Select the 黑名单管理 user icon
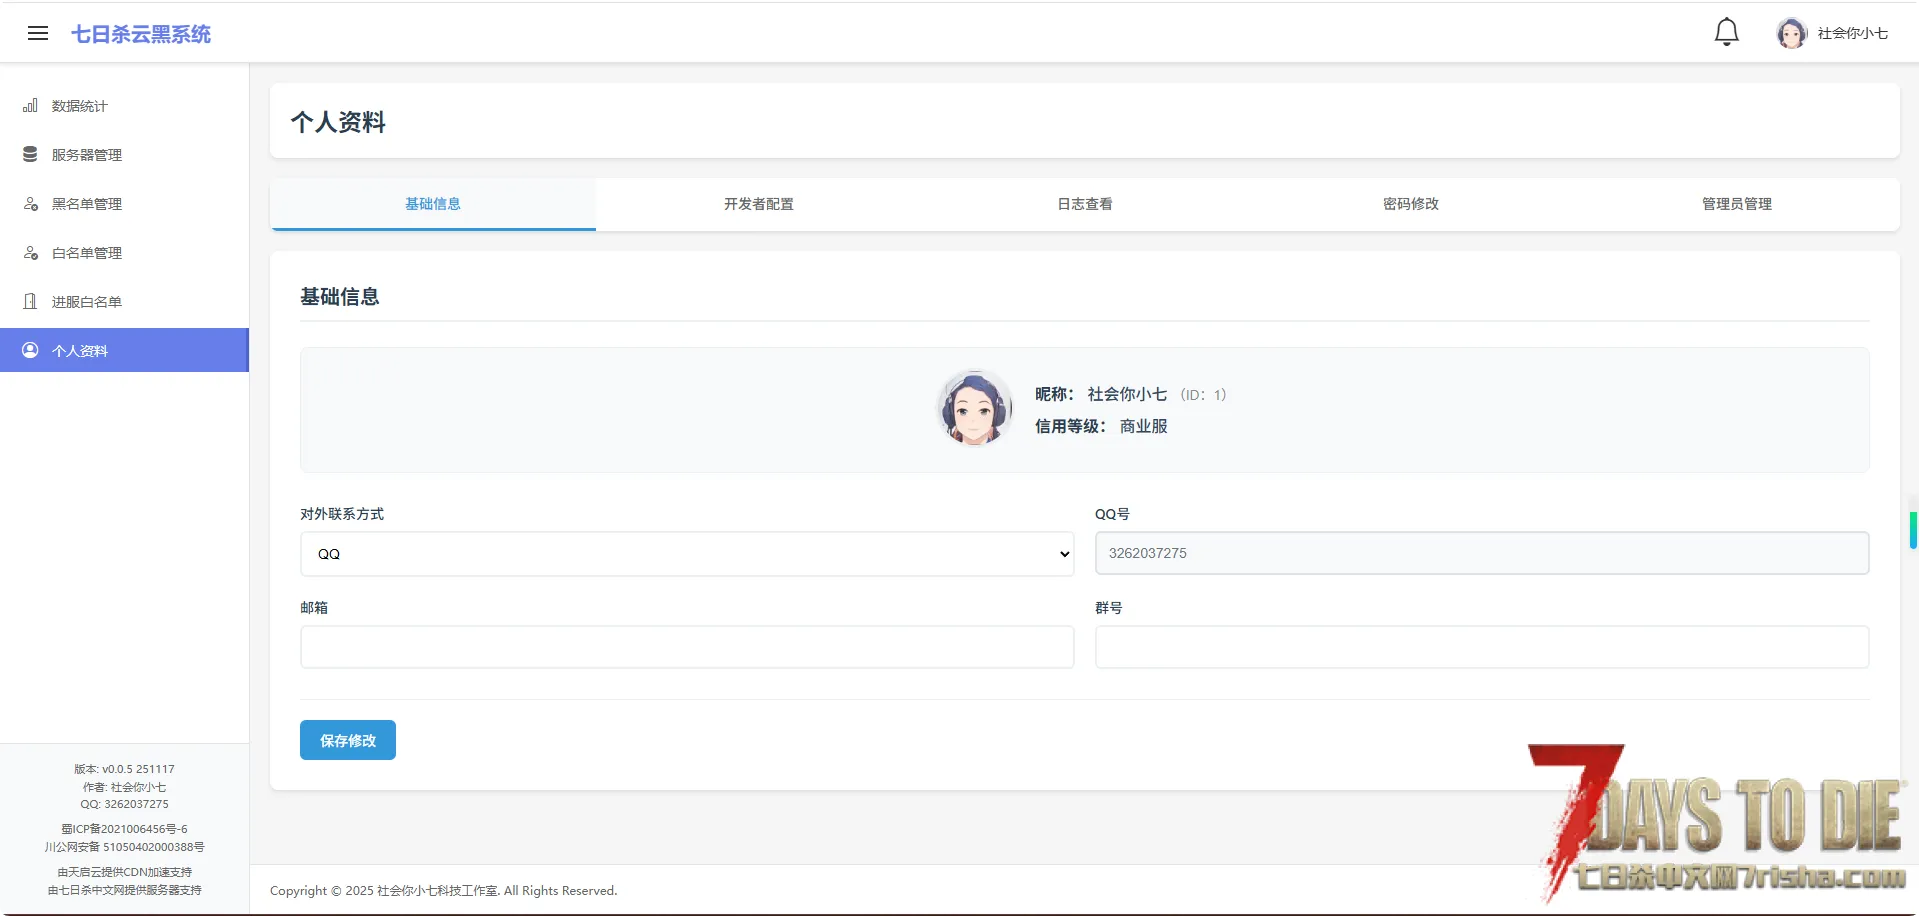1919x916 pixels. point(31,204)
